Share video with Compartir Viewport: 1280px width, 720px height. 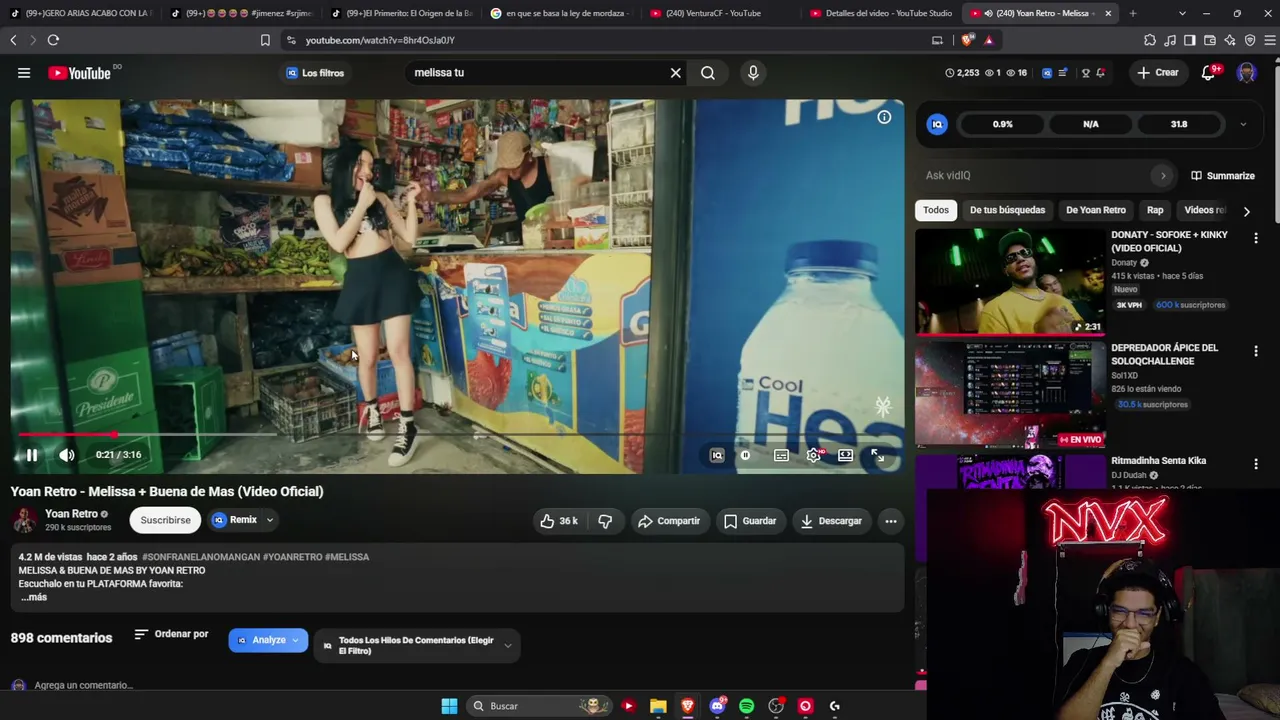tap(669, 521)
